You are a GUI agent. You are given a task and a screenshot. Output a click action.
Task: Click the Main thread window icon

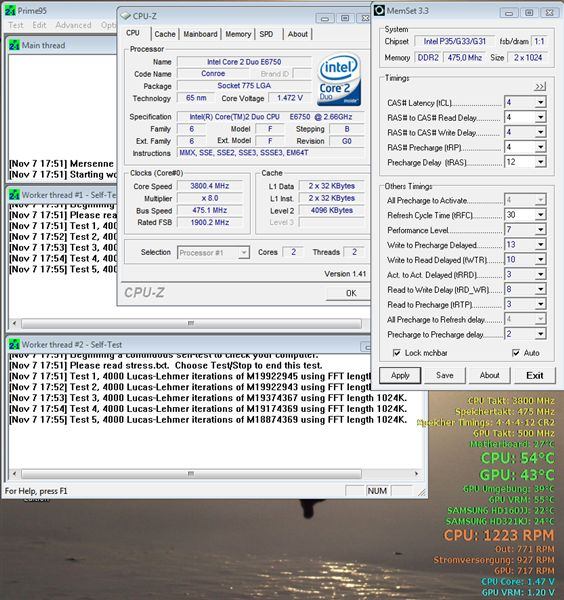click(x=14, y=45)
